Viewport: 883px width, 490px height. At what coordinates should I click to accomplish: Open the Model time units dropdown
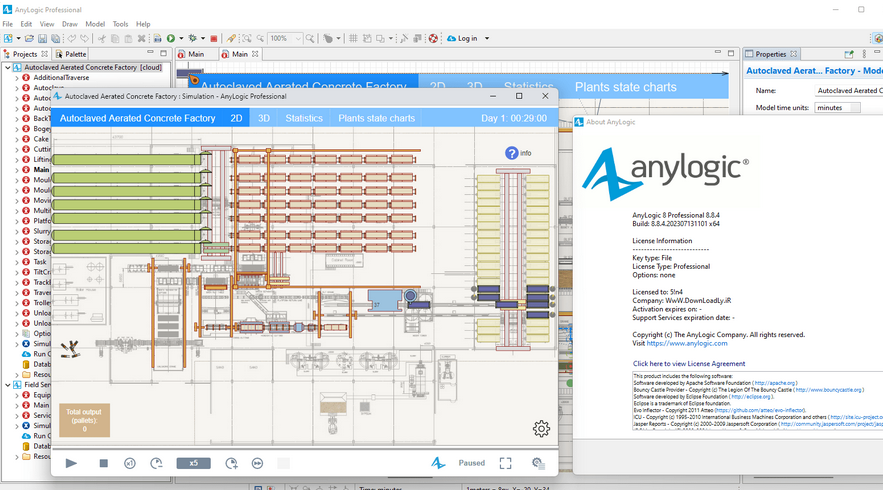pos(837,107)
